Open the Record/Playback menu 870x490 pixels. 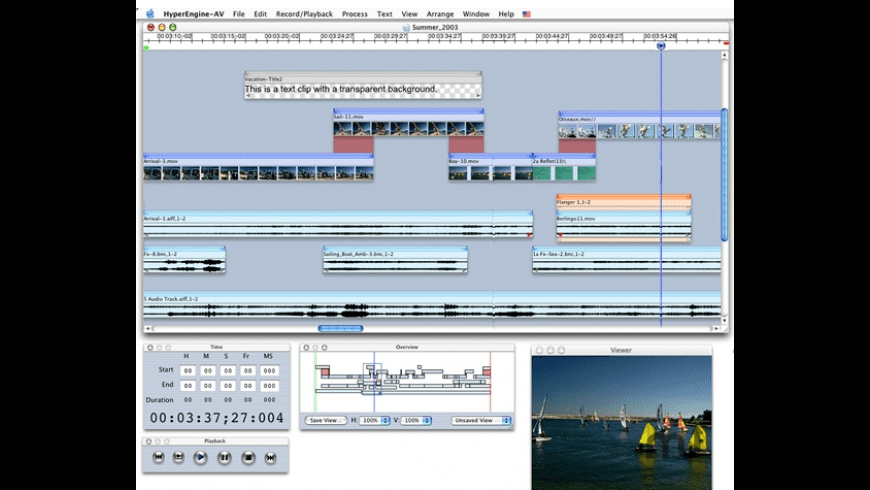(x=304, y=14)
